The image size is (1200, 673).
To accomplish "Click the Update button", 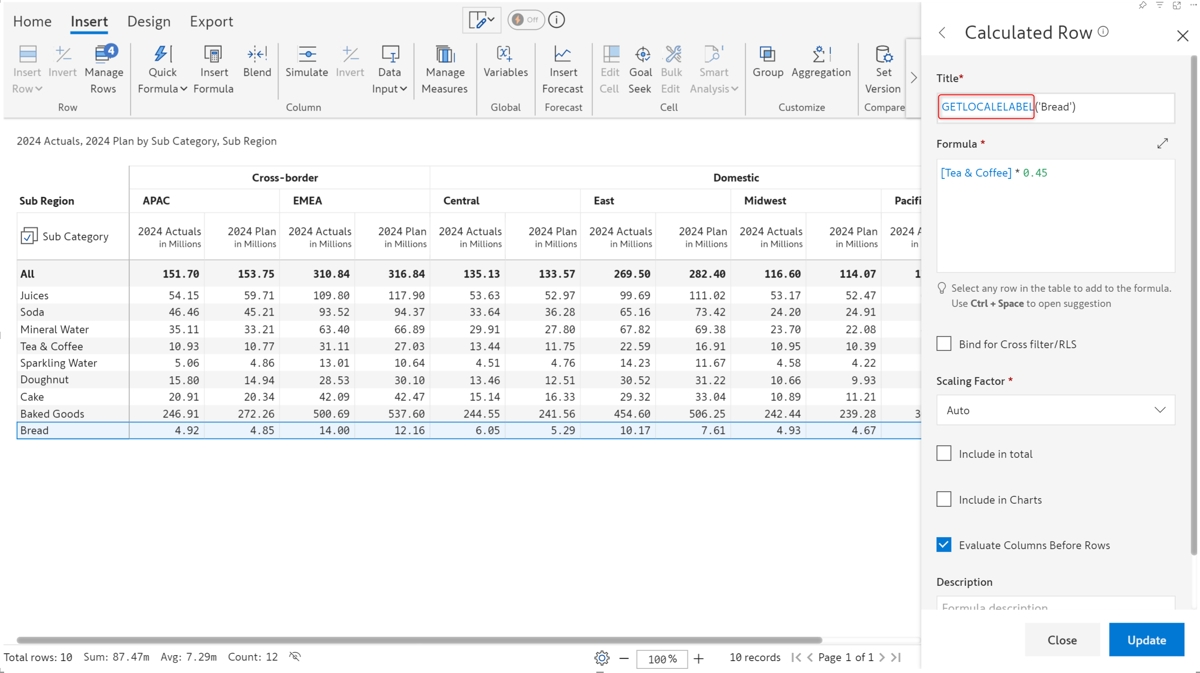I will [x=1146, y=640].
